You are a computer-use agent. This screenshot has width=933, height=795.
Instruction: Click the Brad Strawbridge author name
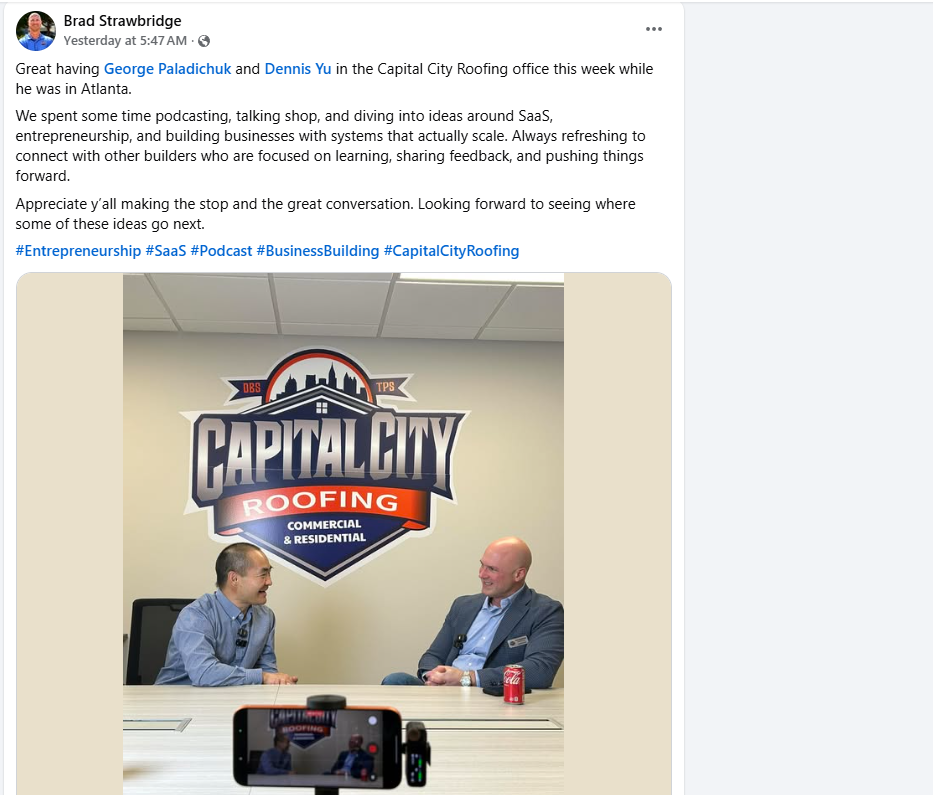click(x=123, y=21)
